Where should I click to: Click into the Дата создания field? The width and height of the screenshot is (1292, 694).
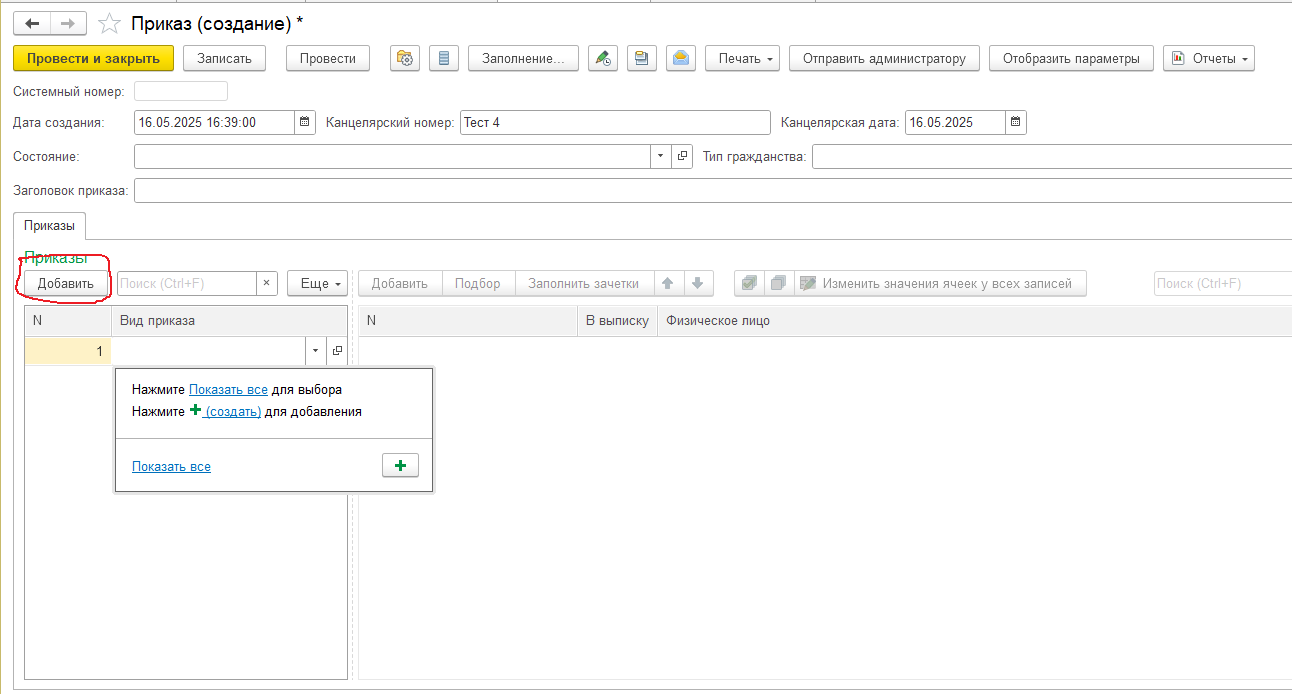(214, 123)
